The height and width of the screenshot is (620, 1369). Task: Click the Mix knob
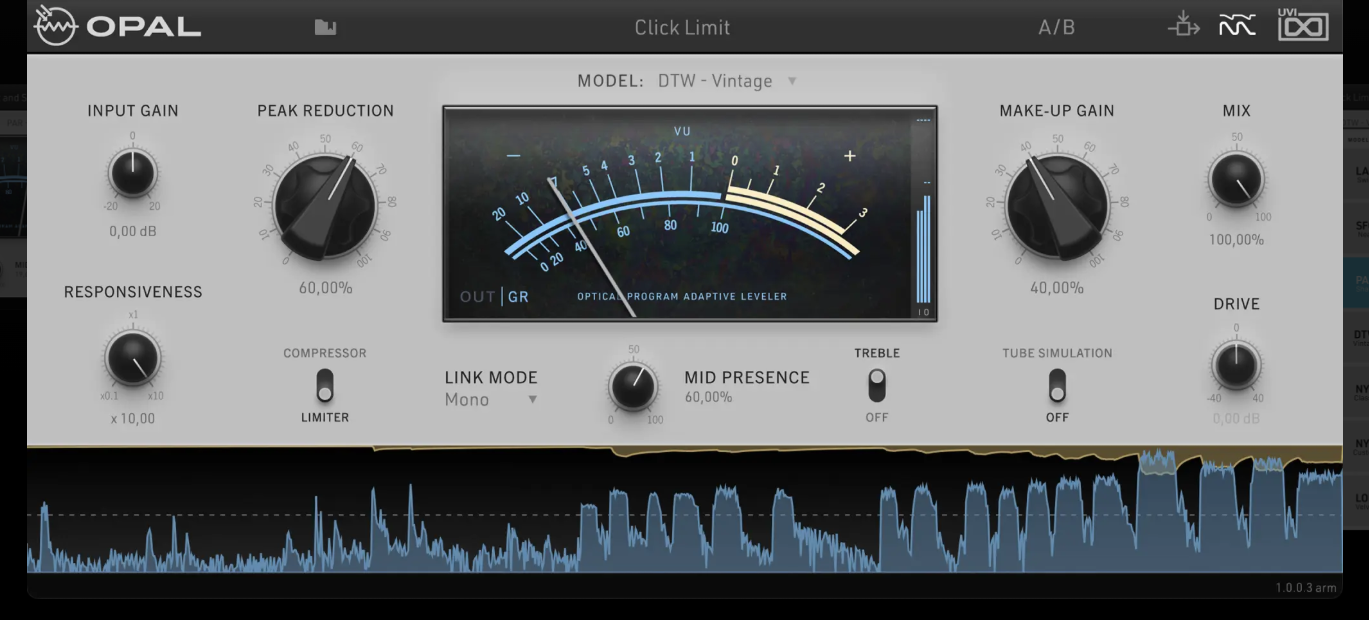pos(1236,180)
